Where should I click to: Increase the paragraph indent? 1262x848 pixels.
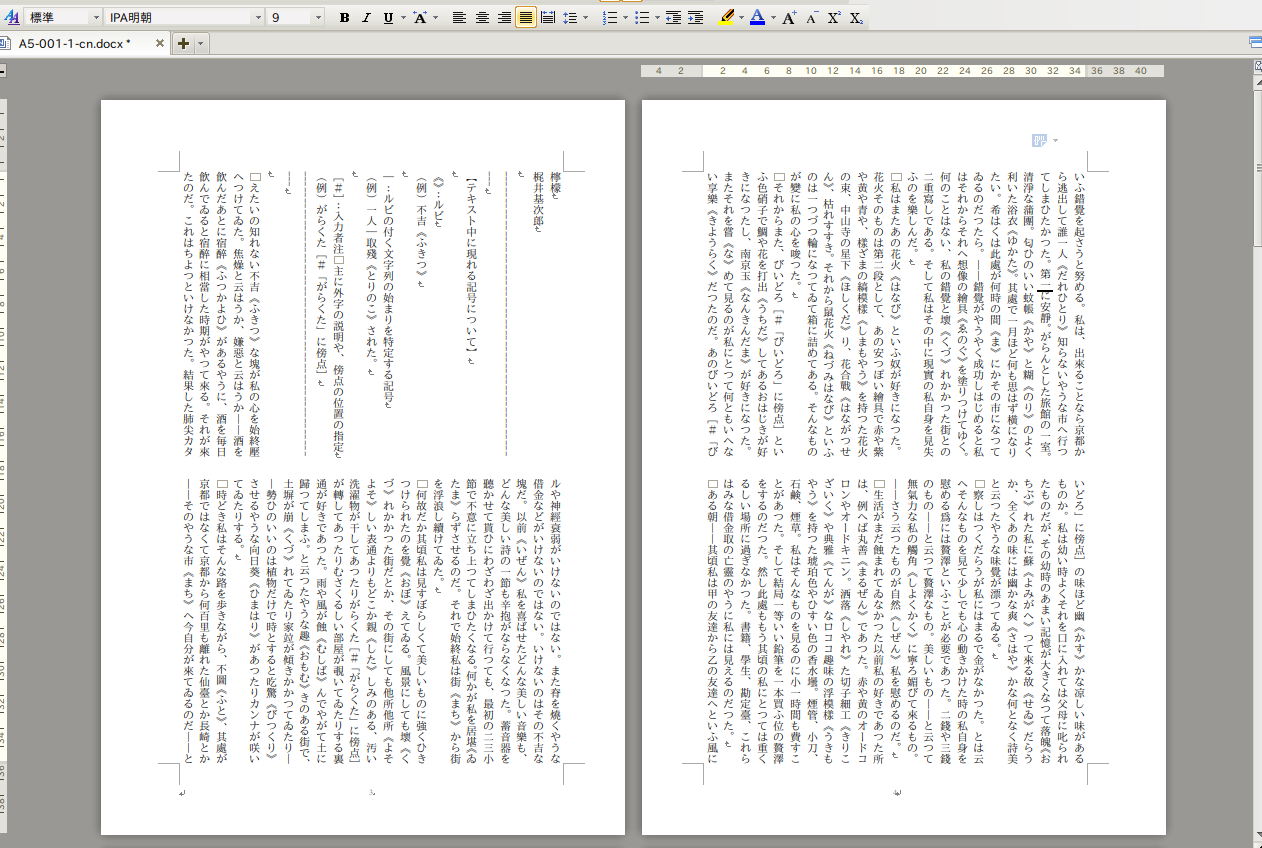[694, 18]
